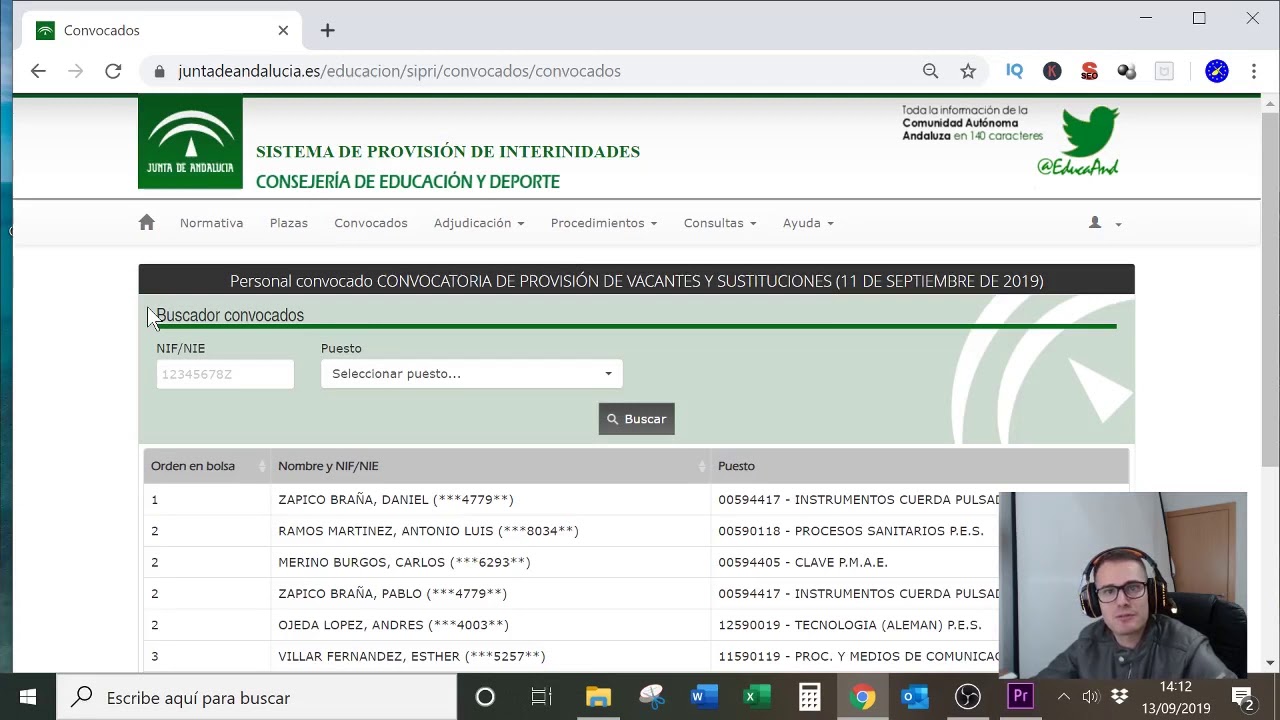Click the NIF/NIE input field
The height and width of the screenshot is (720, 1280).
click(225, 374)
